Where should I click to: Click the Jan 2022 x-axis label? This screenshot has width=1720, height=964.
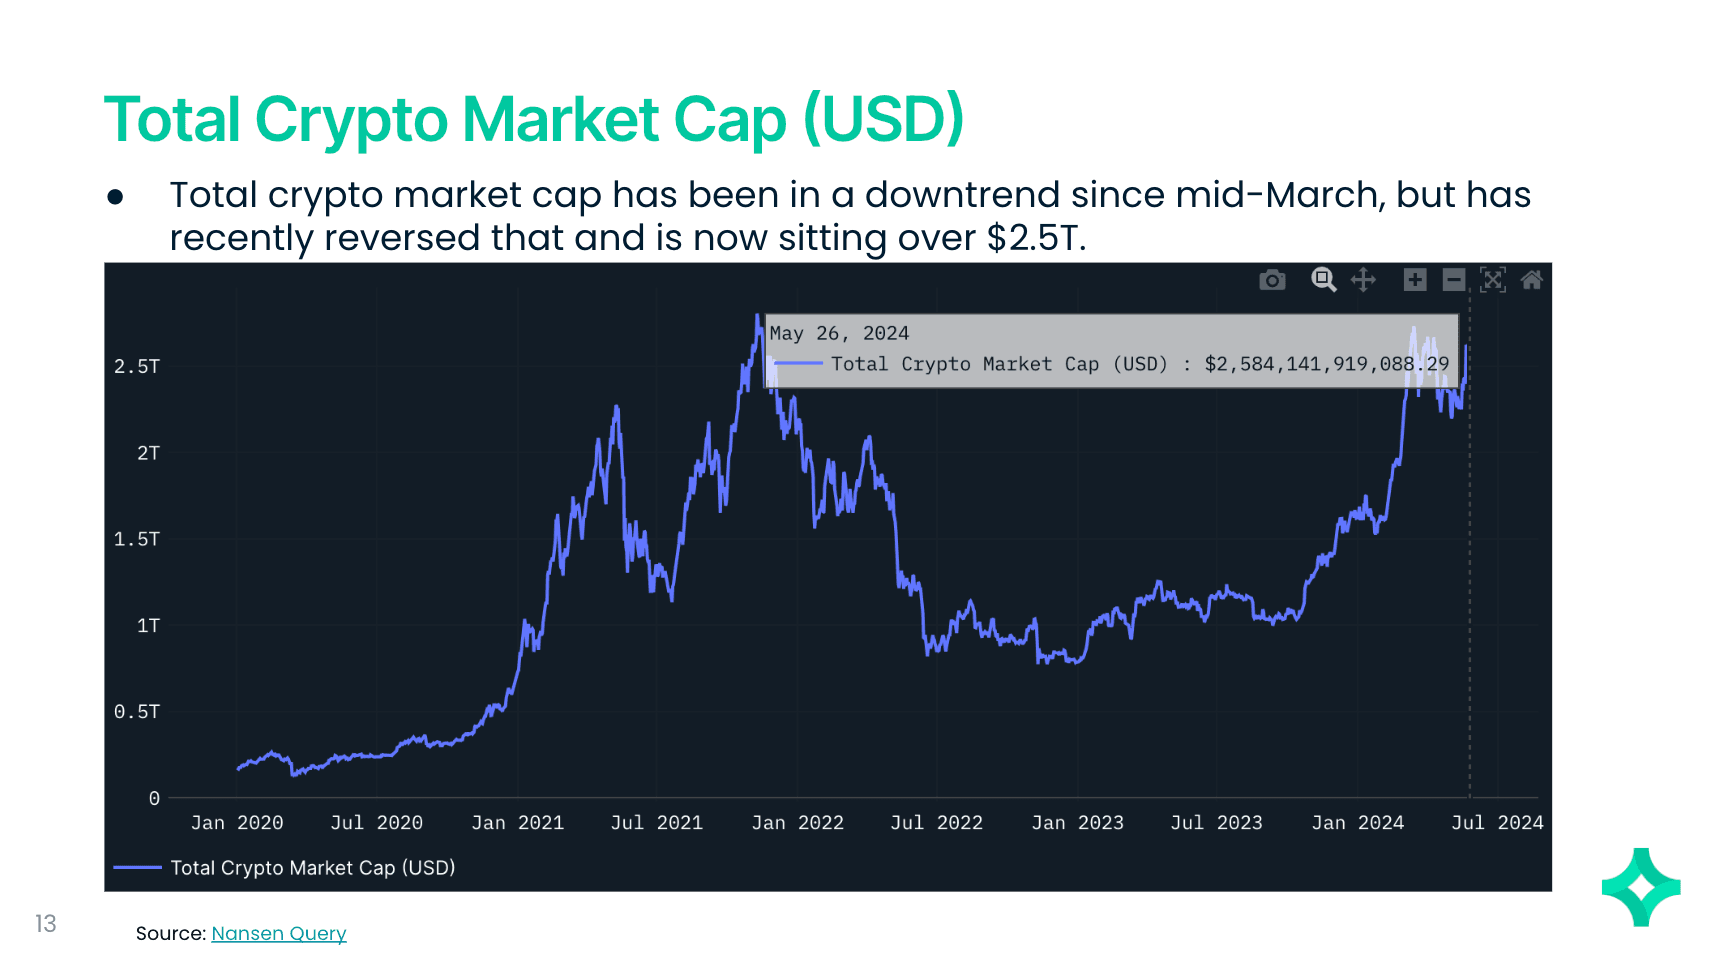(x=798, y=823)
